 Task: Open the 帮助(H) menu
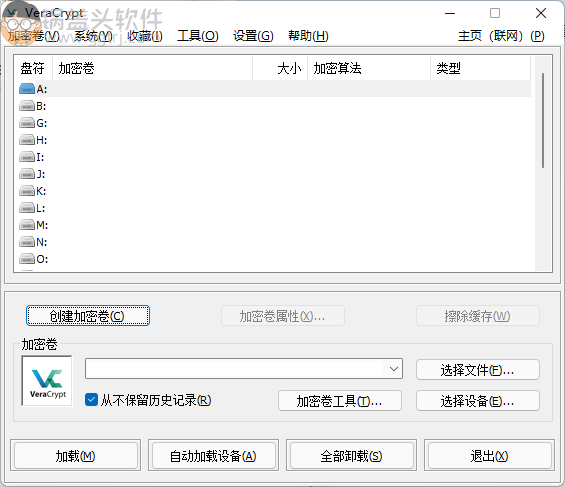pos(308,36)
